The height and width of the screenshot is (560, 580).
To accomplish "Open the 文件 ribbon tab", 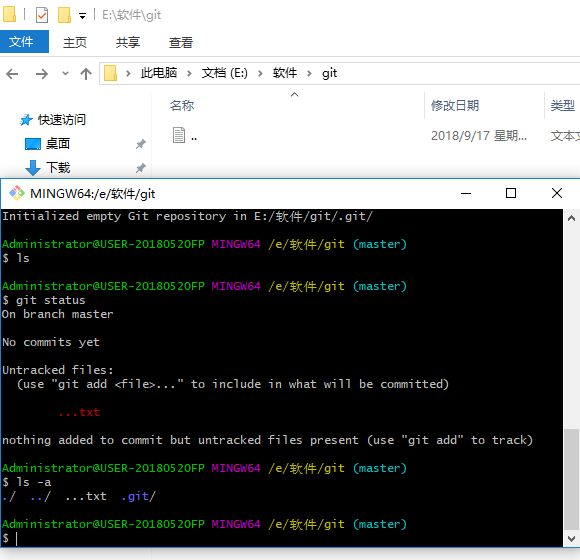I will click(x=24, y=41).
